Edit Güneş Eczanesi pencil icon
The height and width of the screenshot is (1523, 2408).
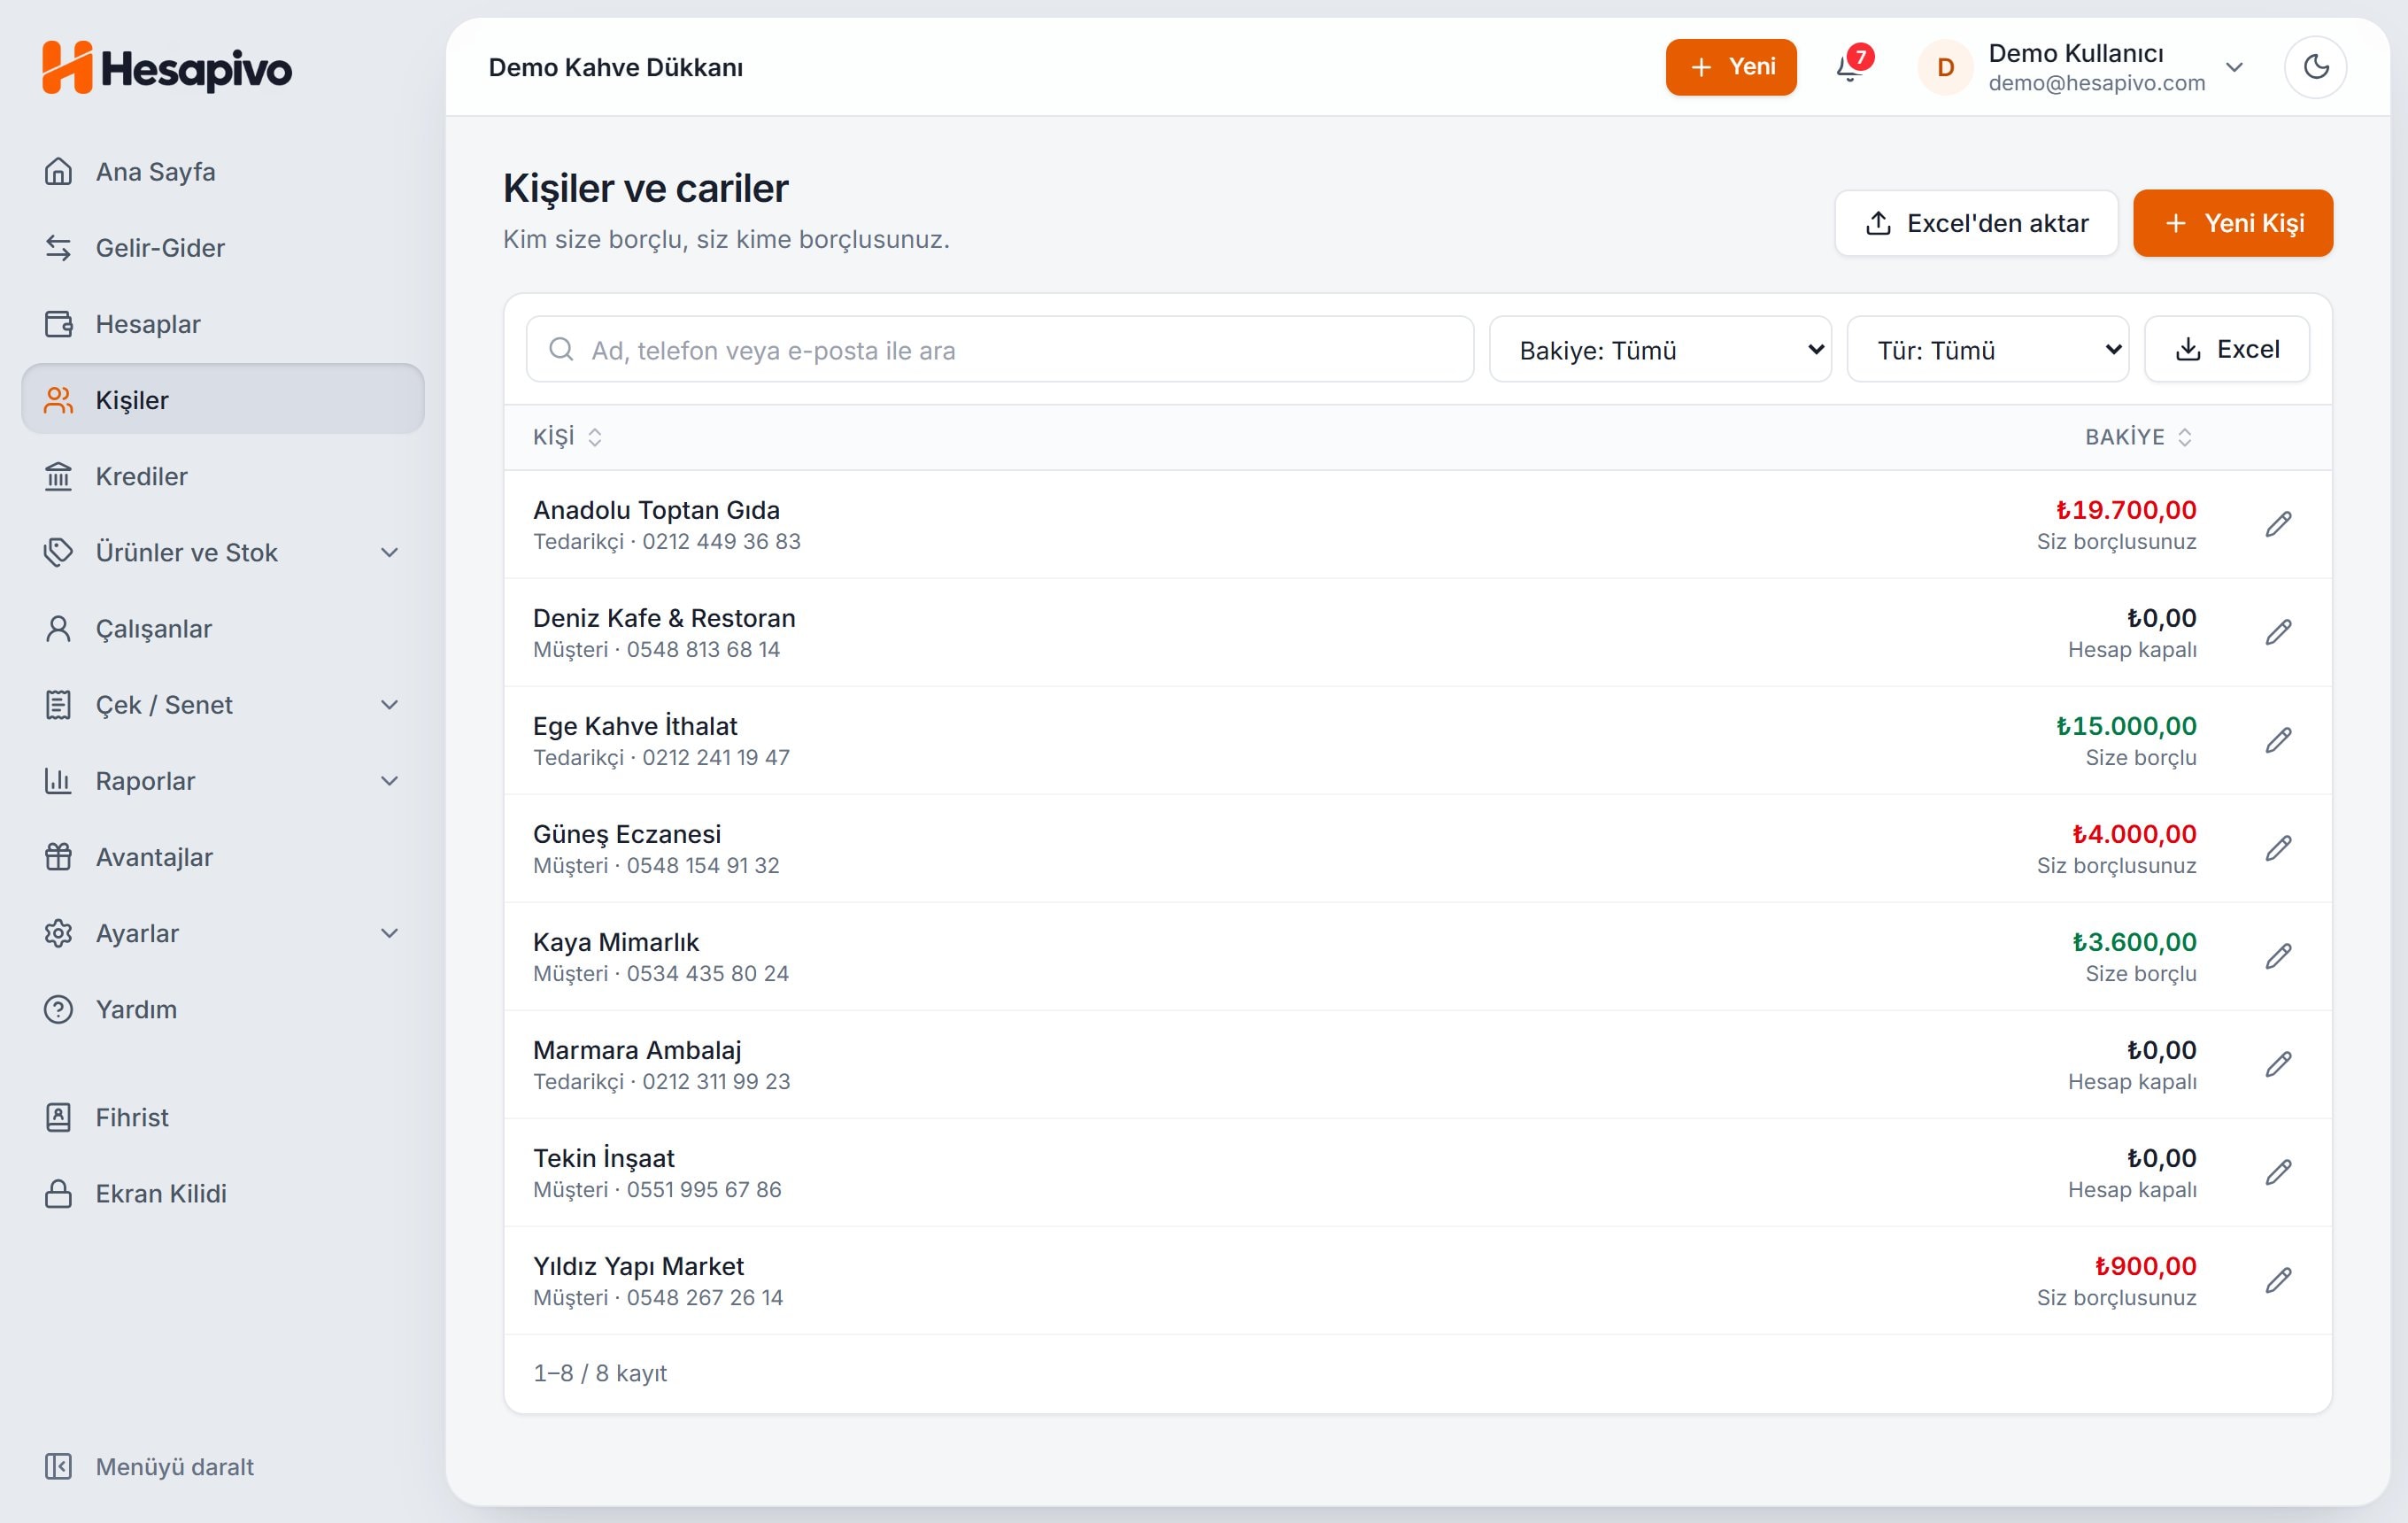point(2278,848)
